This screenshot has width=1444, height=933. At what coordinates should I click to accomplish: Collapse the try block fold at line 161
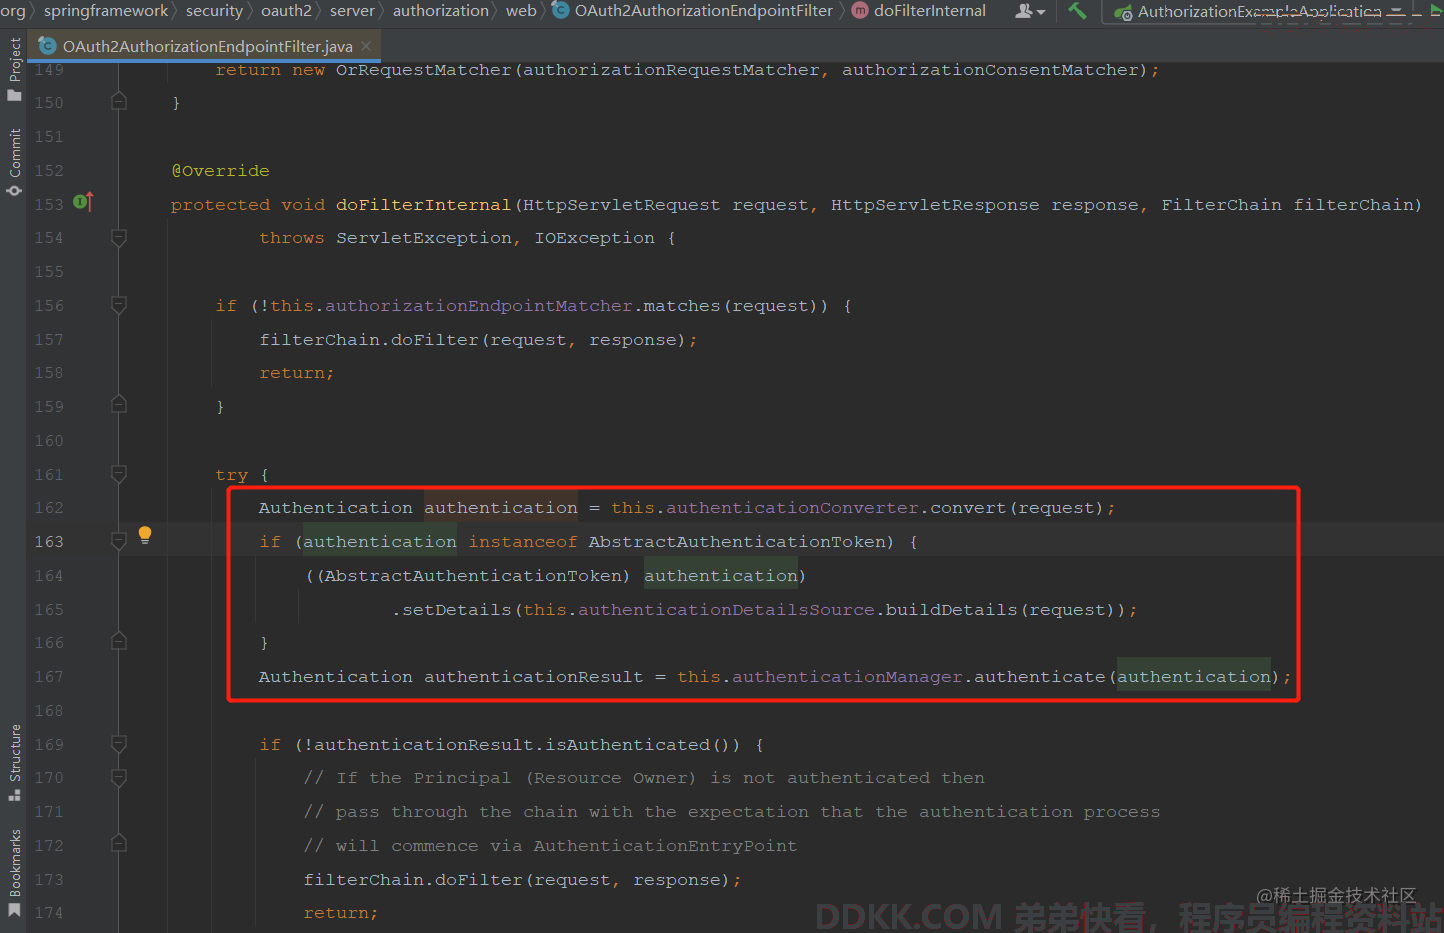pos(119,474)
